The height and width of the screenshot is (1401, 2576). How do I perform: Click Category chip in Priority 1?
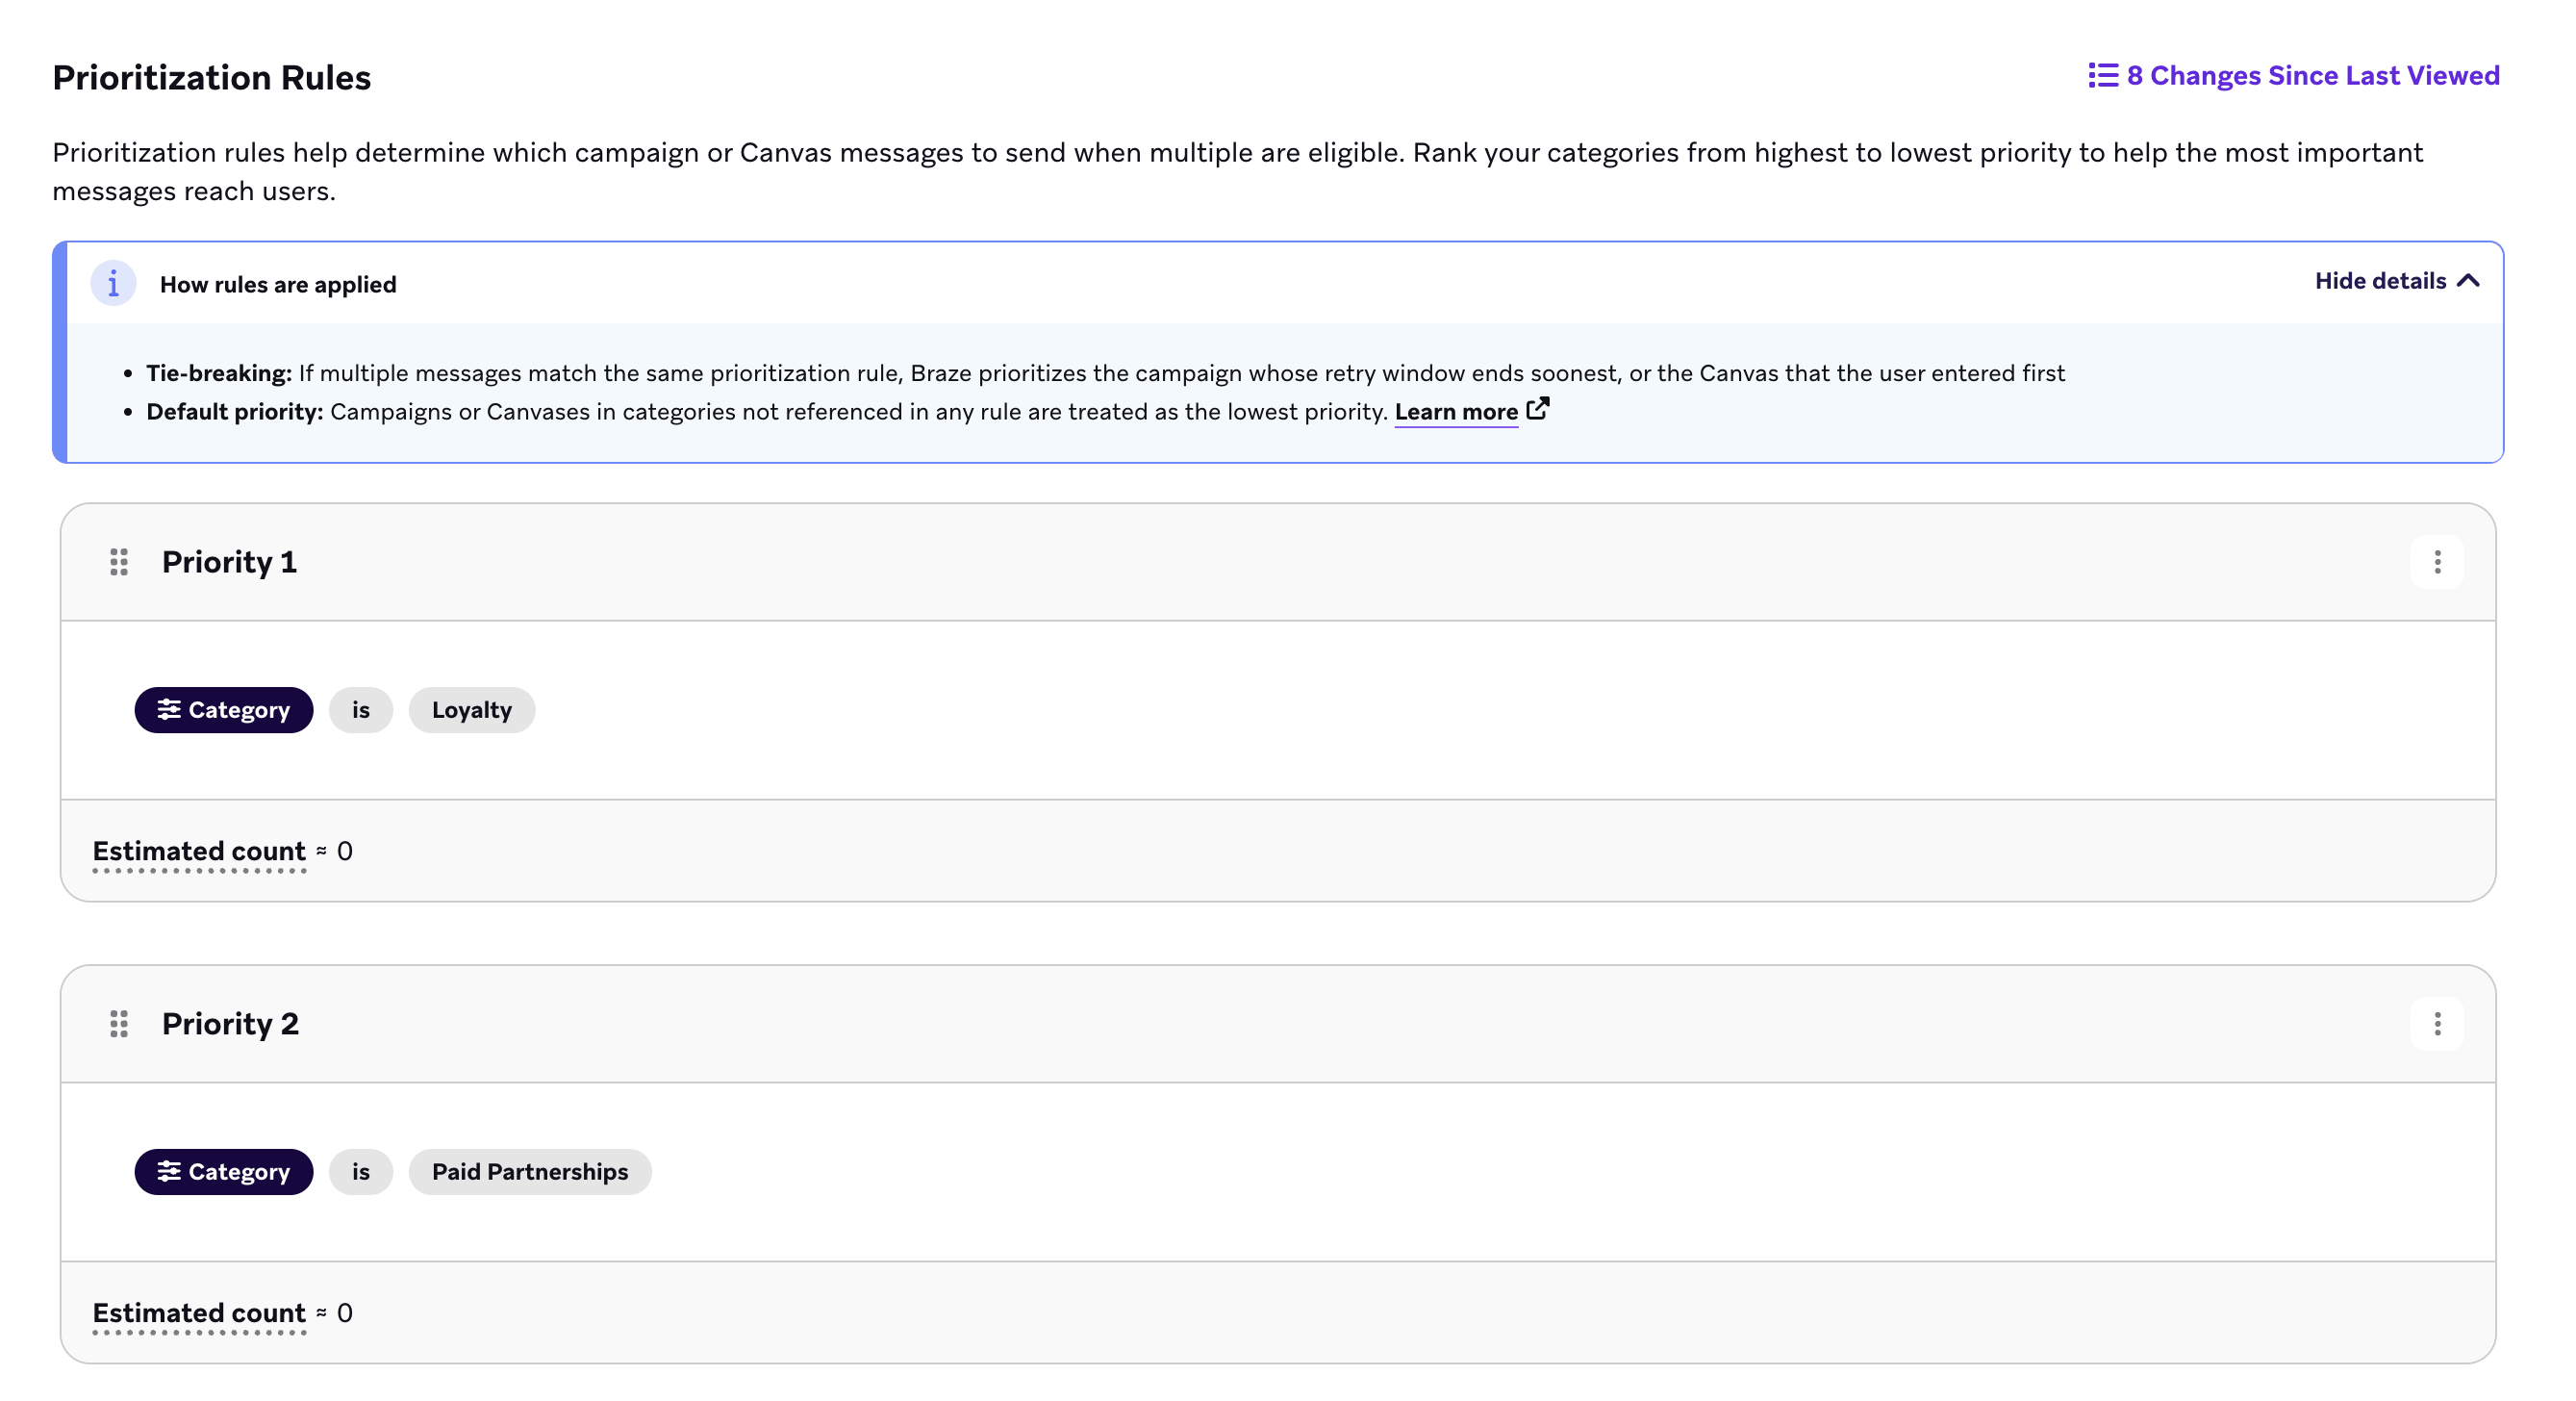pos(224,710)
